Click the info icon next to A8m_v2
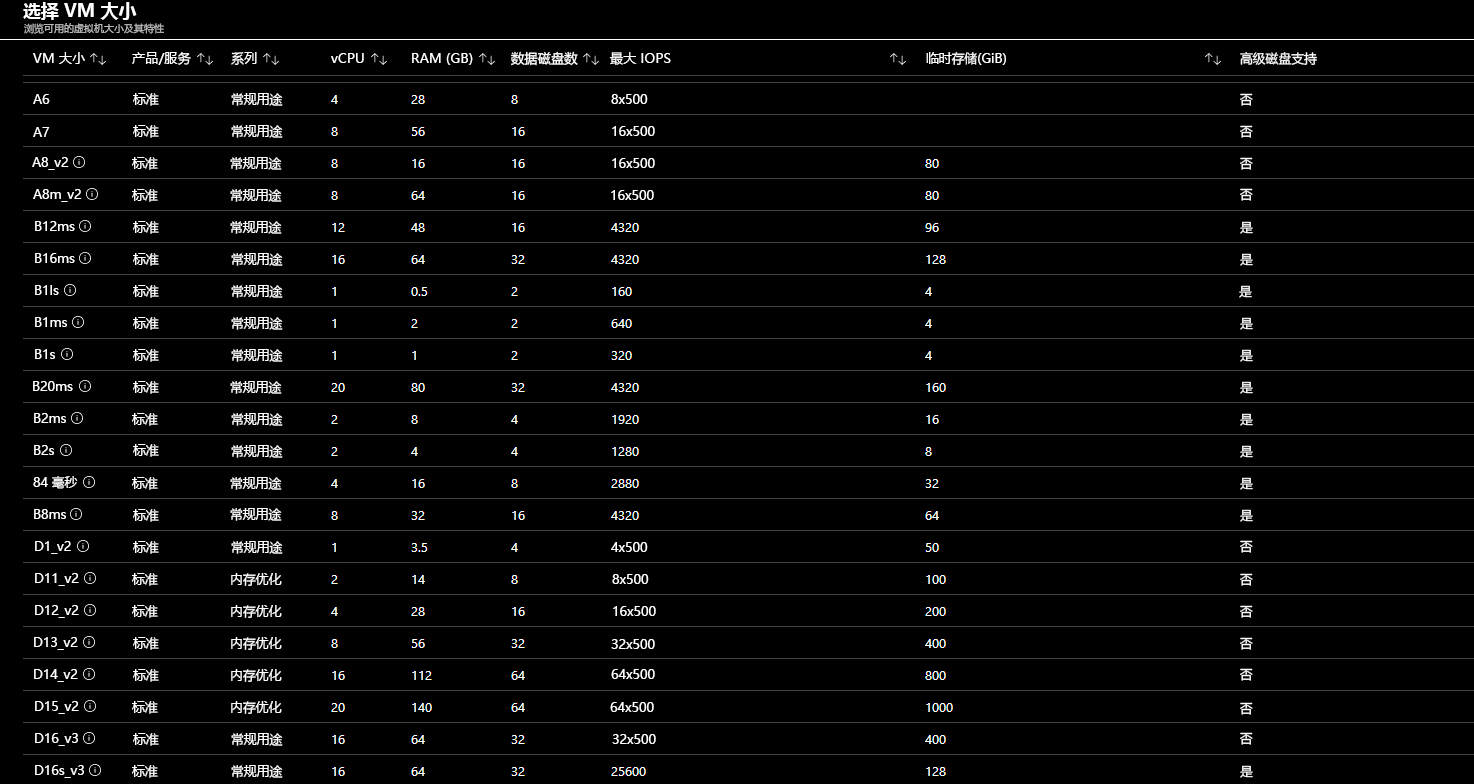This screenshot has width=1474, height=784. tap(92, 194)
